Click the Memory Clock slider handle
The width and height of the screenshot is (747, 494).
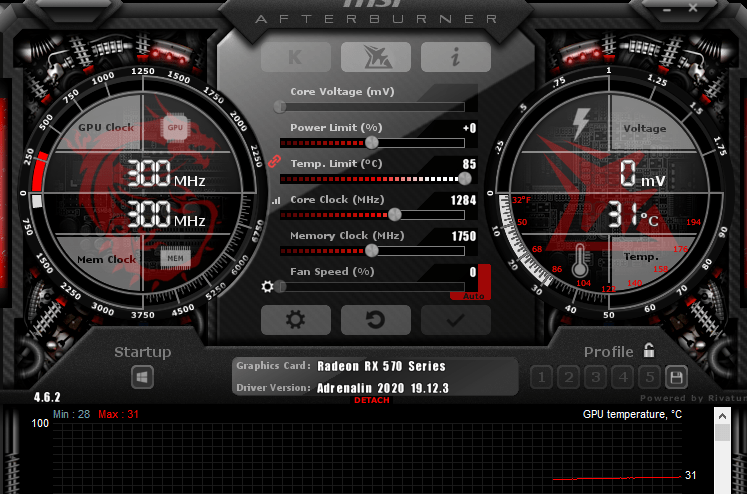pos(372,251)
